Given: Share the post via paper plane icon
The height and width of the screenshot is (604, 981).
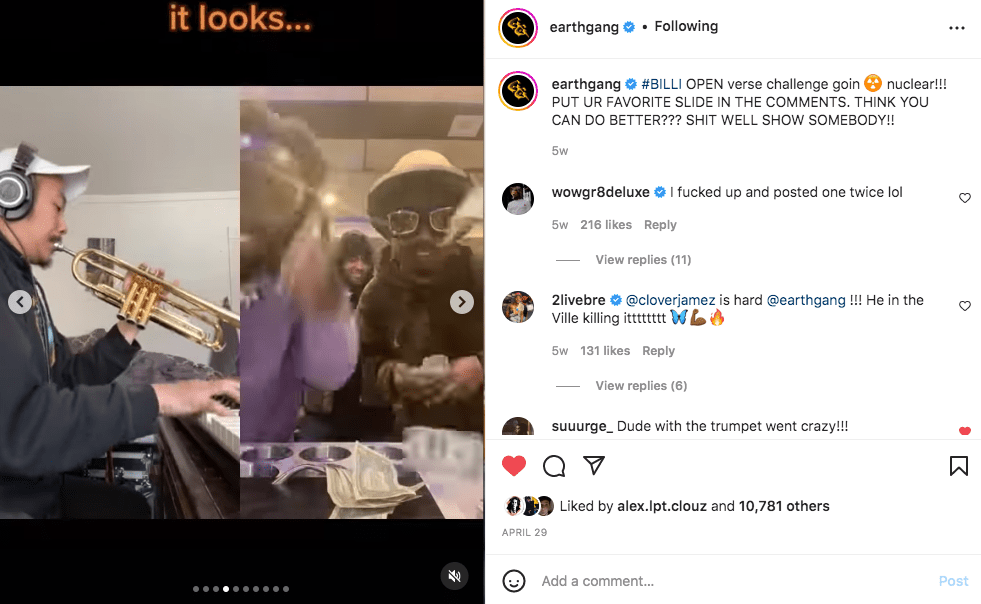Looking at the screenshot, I should [594, 465].
